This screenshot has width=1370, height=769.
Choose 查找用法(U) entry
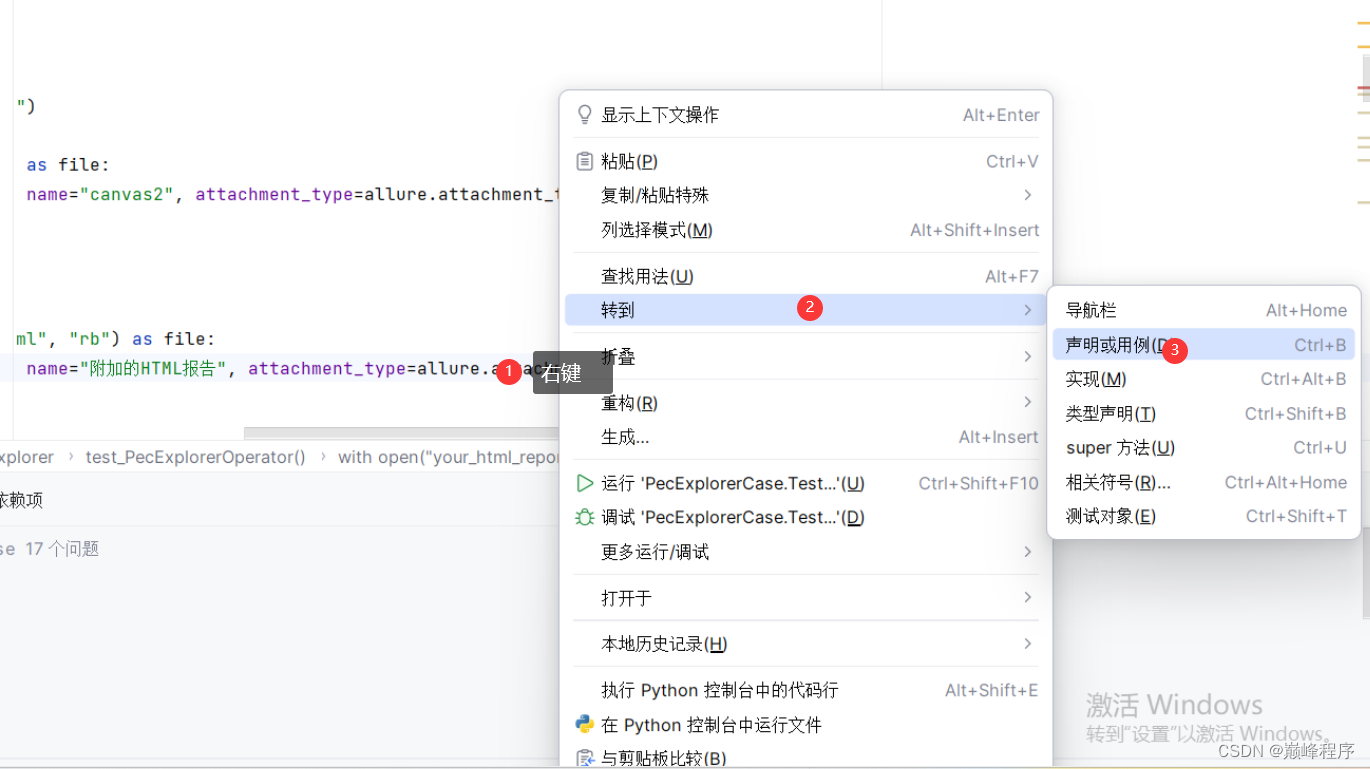[x=806, y=276]
